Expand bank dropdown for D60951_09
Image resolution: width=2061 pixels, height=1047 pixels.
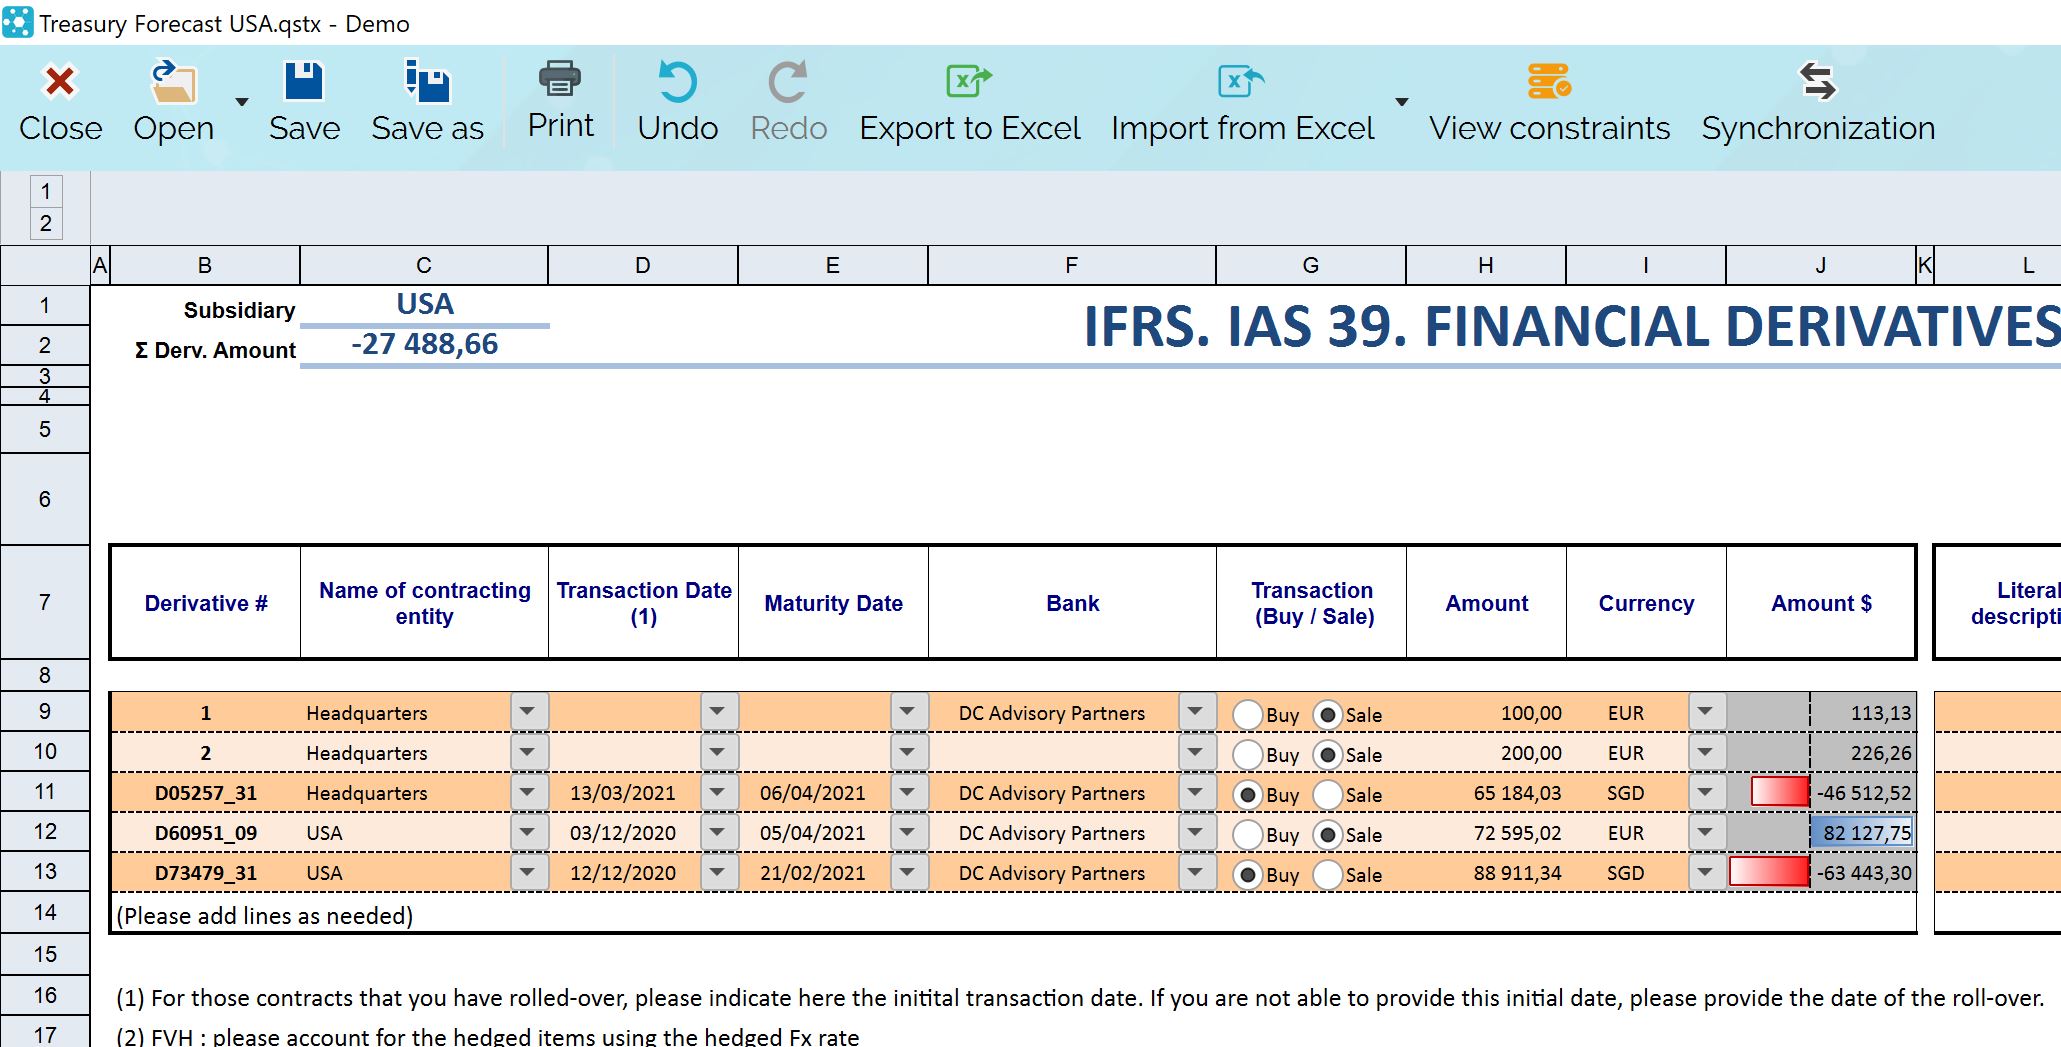(1196, 832)
